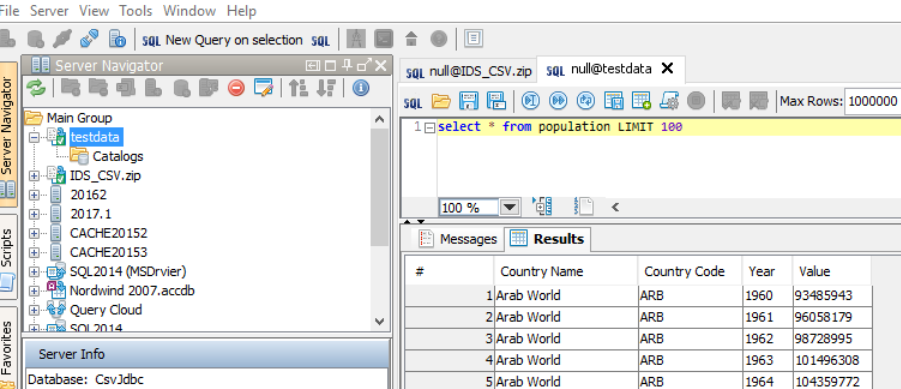Viewport: 901px width, 389px height.
Task: Open a SQL file with the folder icon
Action: 441,101
